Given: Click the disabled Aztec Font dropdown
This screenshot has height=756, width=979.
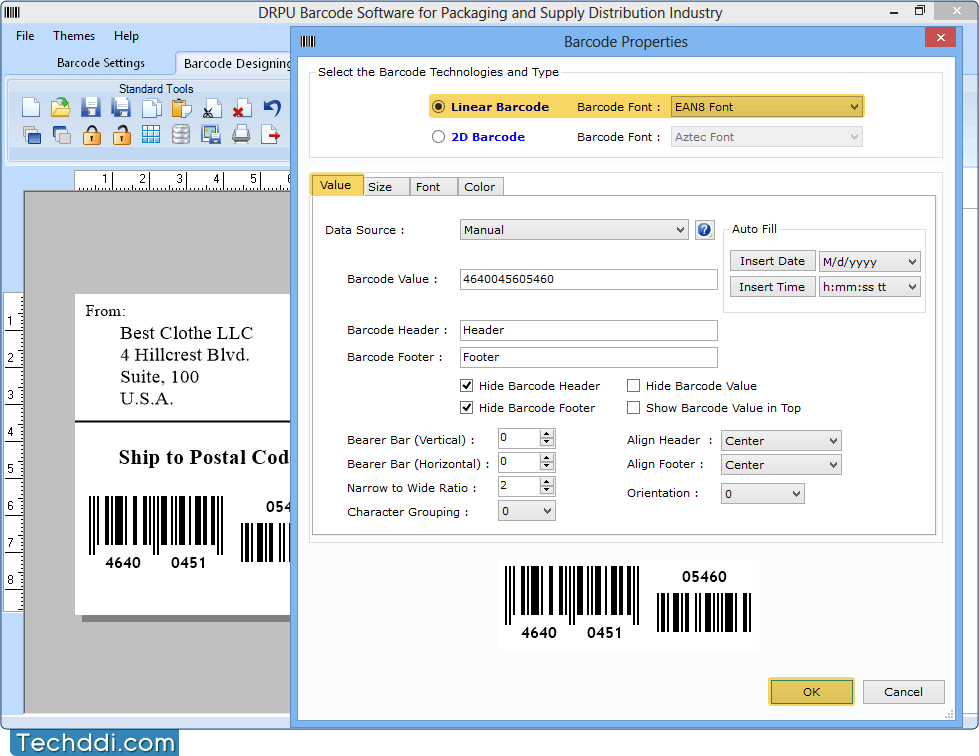Looking at the screenshot, I should click(x=767, y=137).
